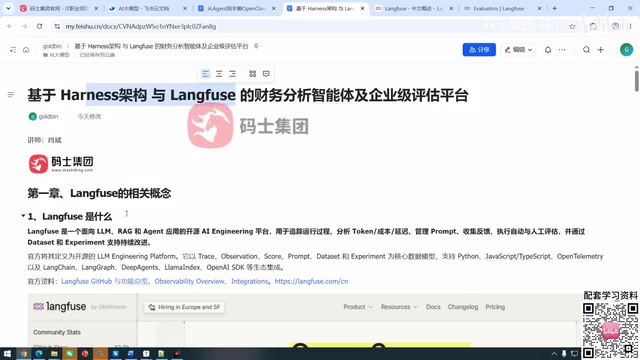Open the browser tab search dropdown

tap(8, 8)
